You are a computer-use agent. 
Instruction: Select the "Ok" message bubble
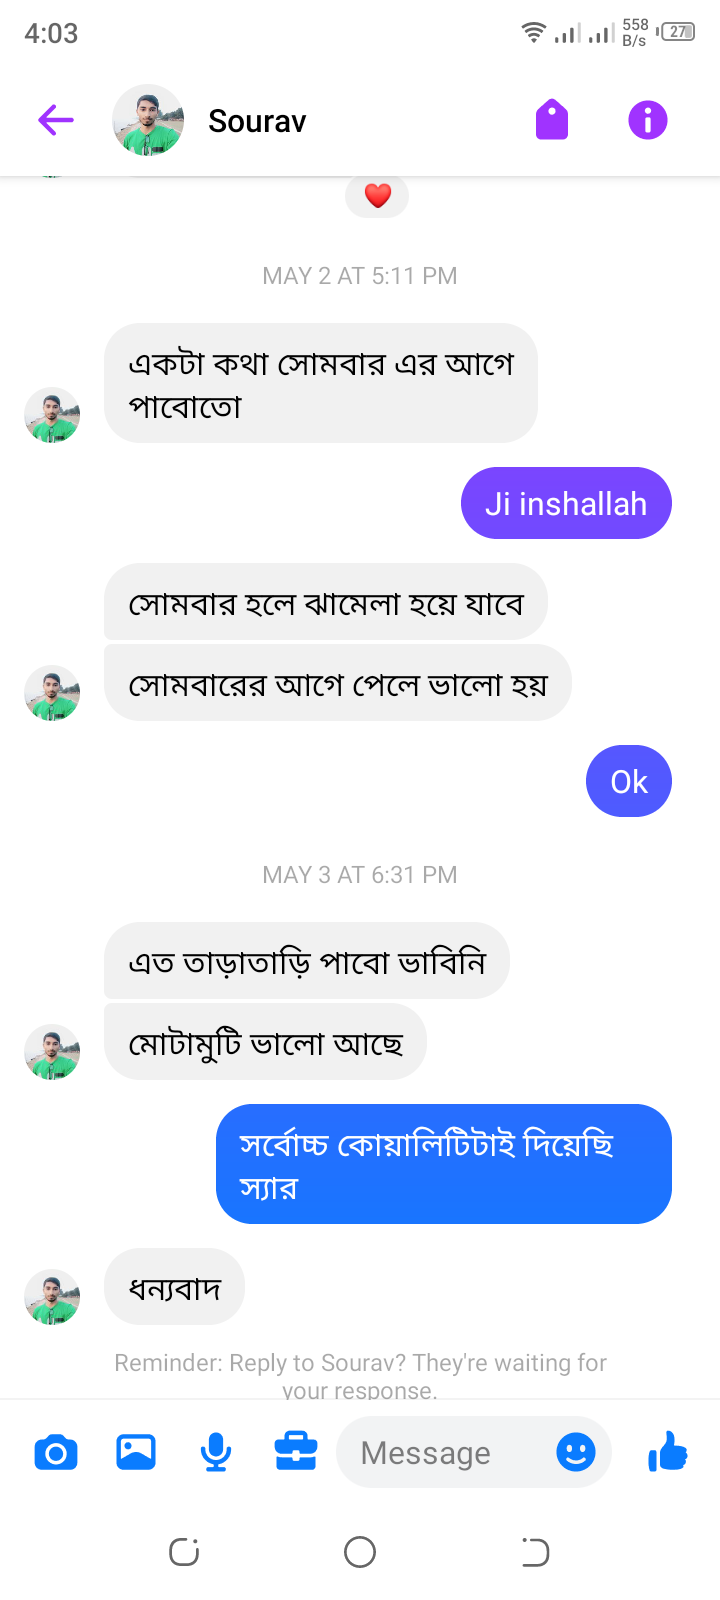(628, 781)
